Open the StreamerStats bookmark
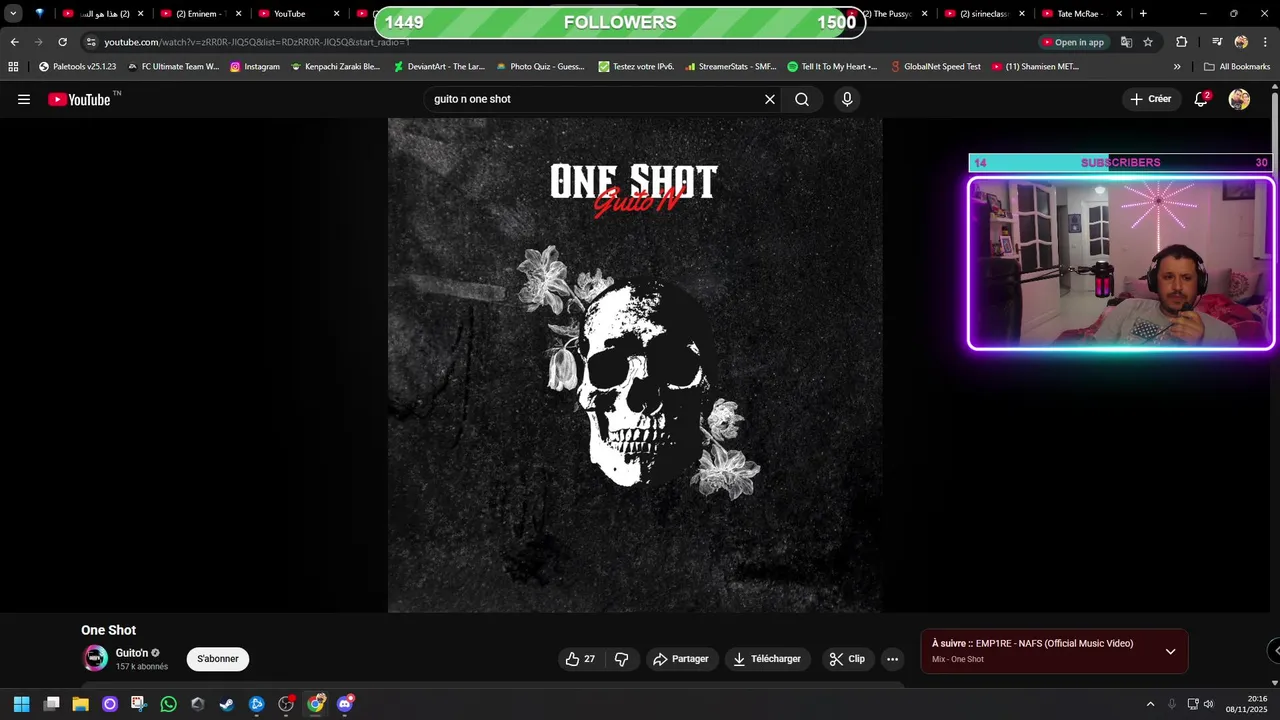The image size is (1280, 720). (731, 67)
